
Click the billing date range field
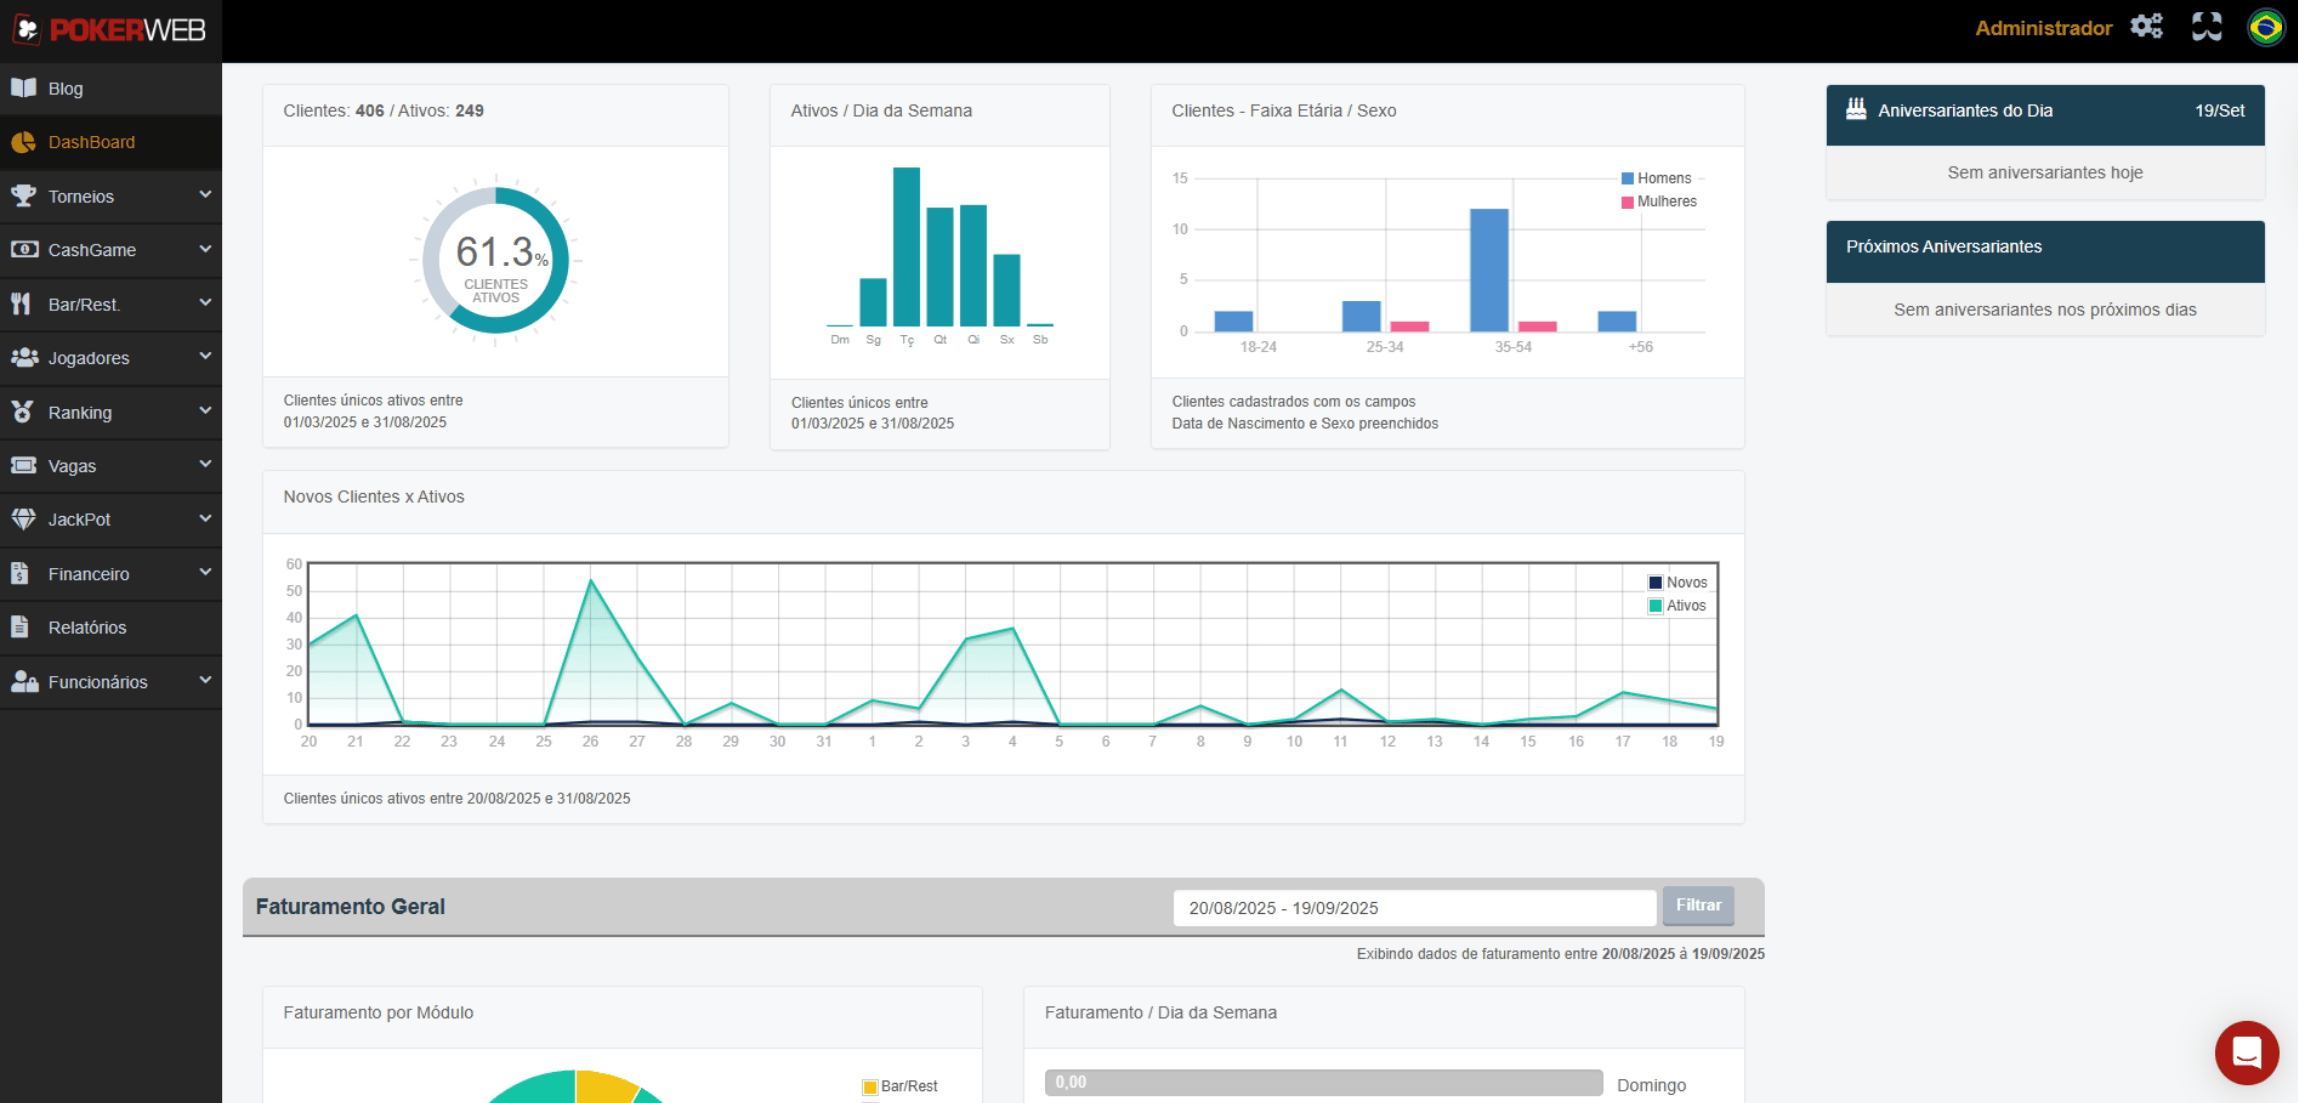tap(1413, 908)
